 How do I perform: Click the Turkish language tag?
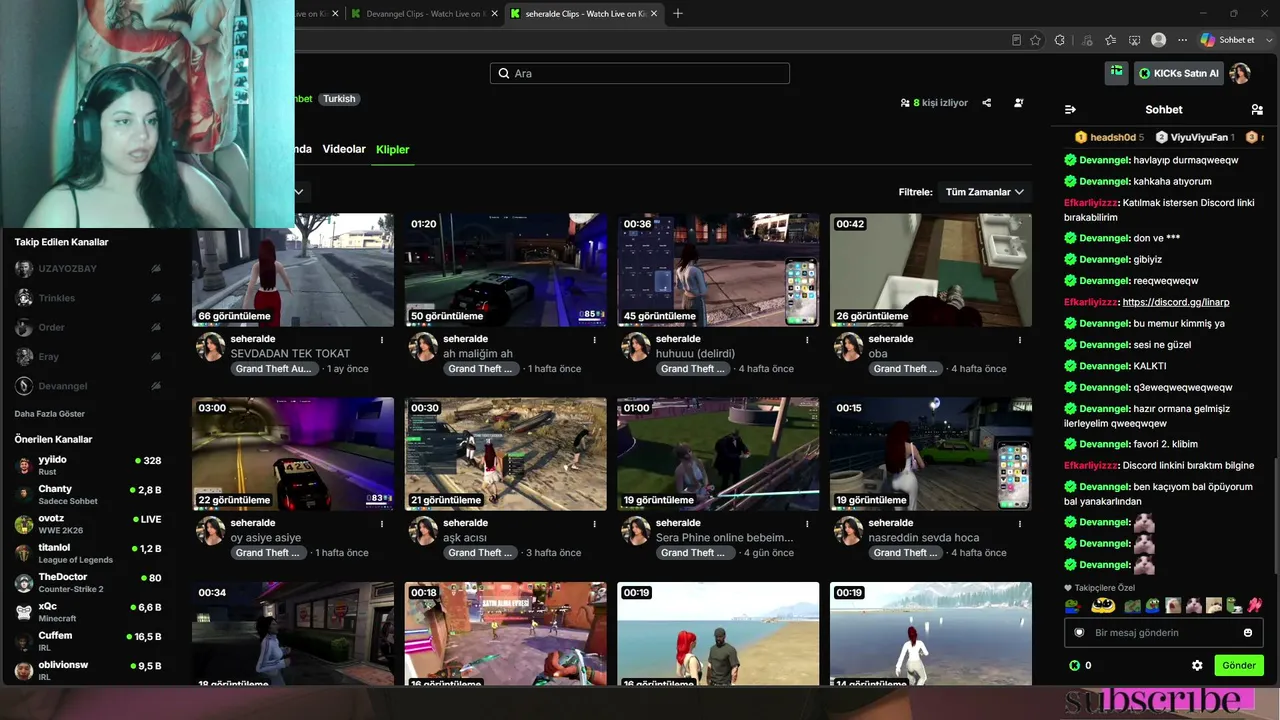[x=339, y=99]
